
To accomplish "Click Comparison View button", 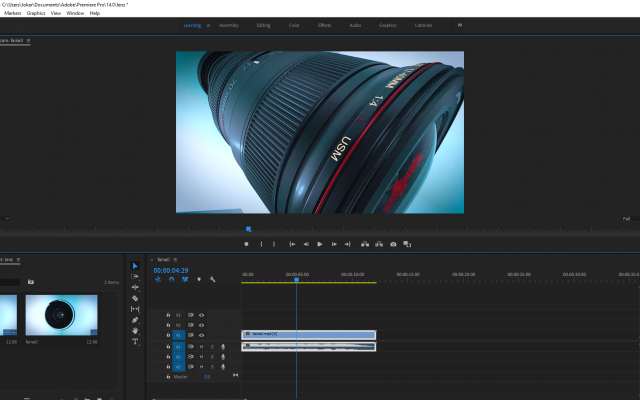I will tap(407, 244).
